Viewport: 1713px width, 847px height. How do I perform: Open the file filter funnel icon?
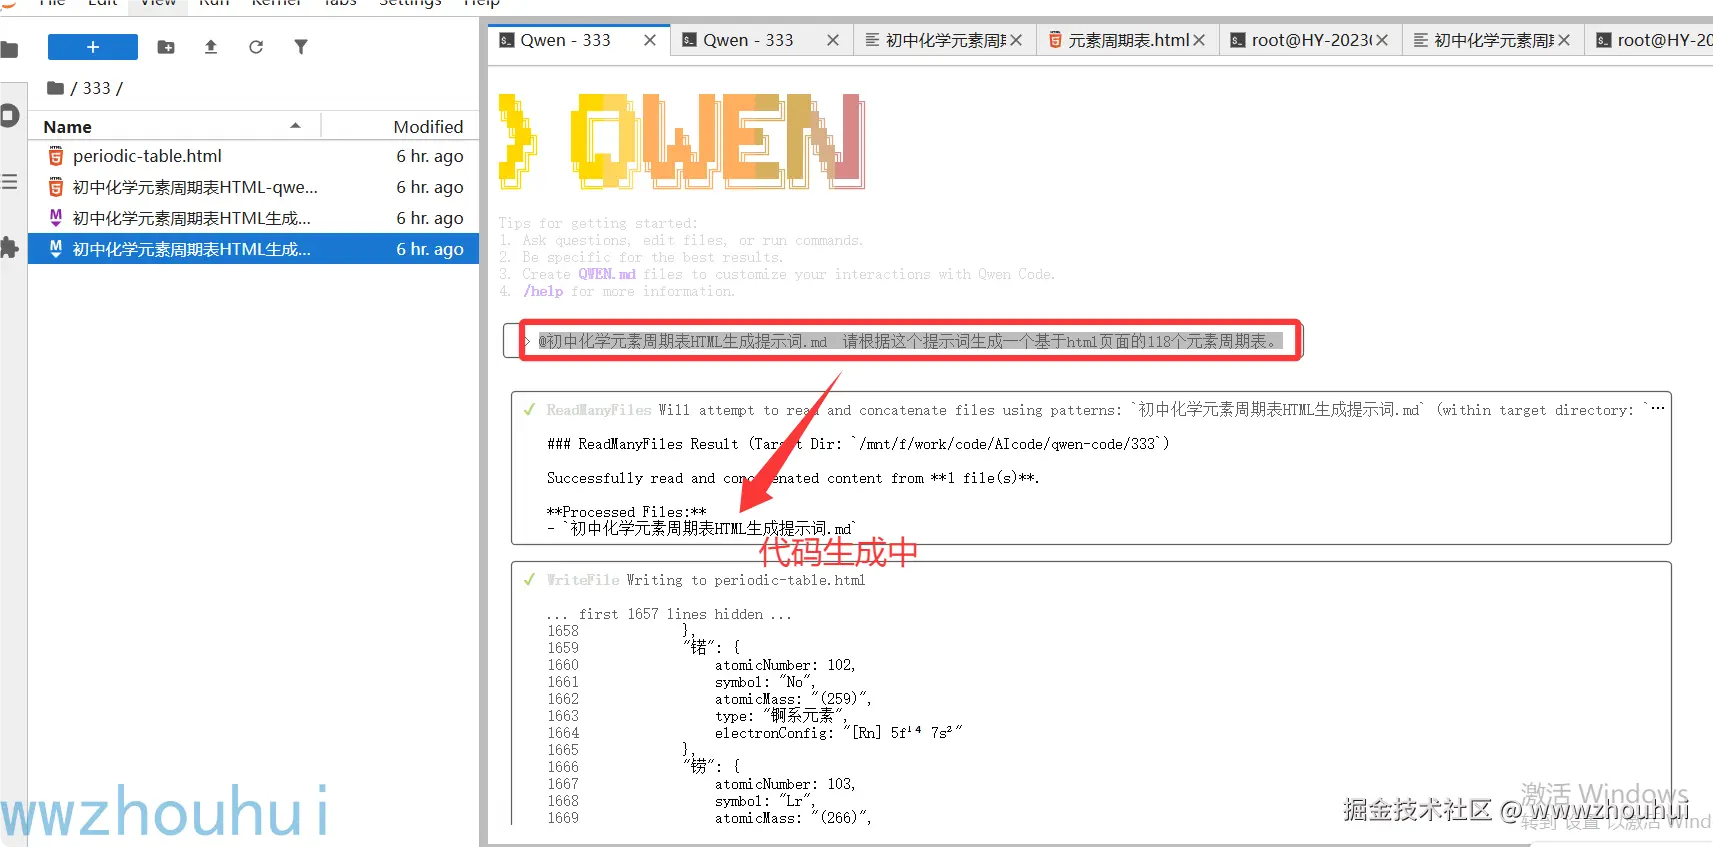pyautogui.click(x=301, y=47)
